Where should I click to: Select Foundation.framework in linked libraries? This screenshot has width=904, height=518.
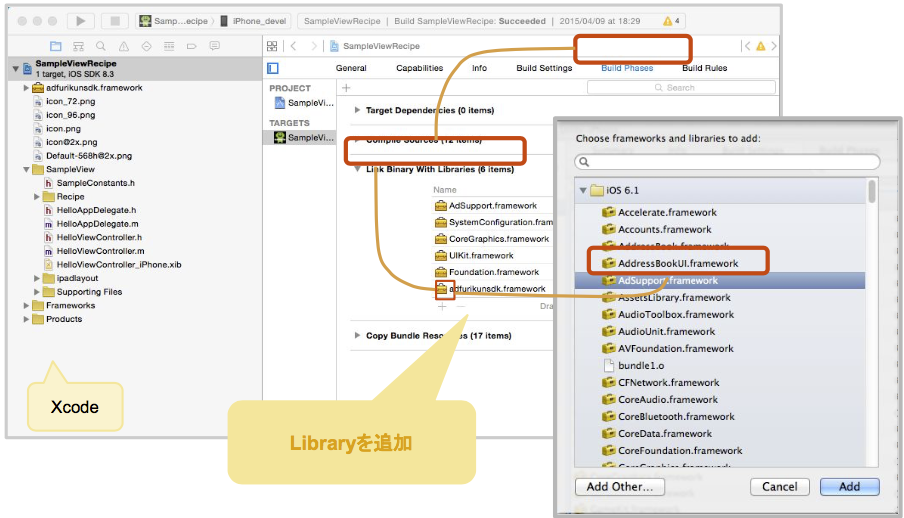point(494,272)
